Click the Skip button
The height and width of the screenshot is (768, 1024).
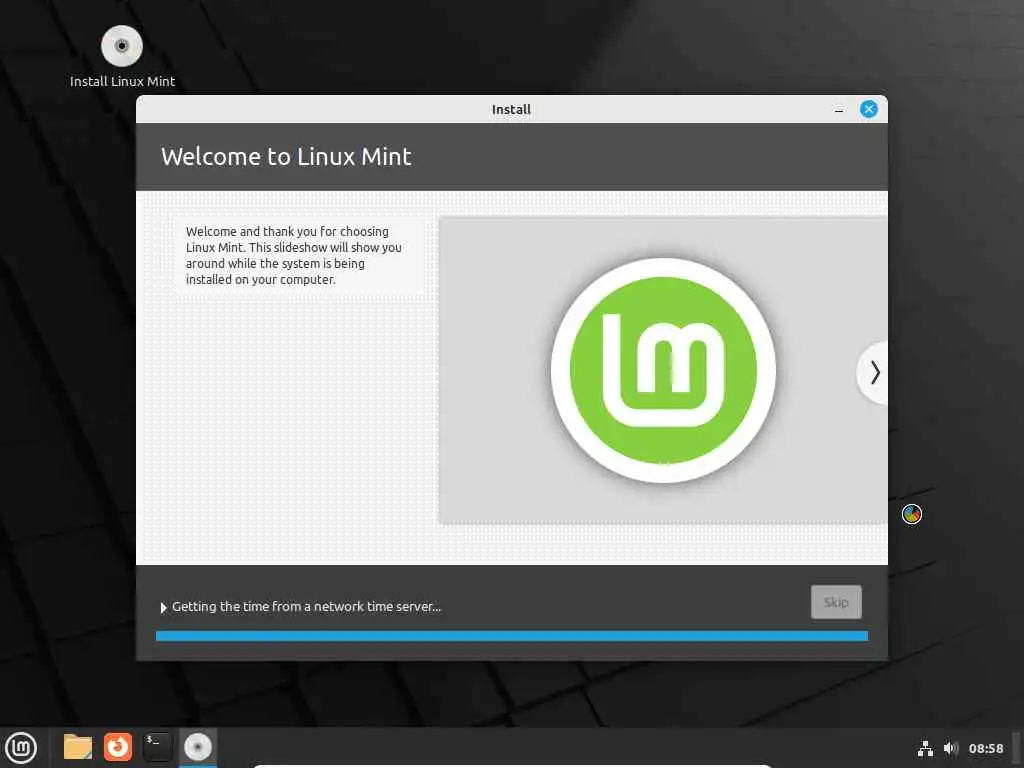point(836,602)
